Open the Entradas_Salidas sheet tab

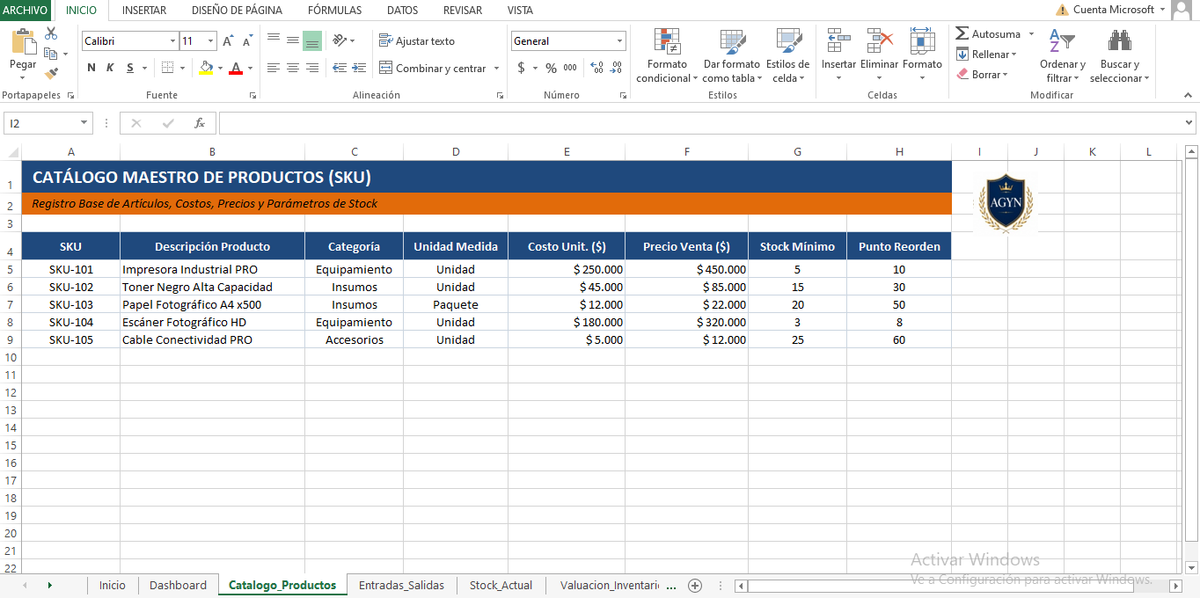[x=401, y=585]
